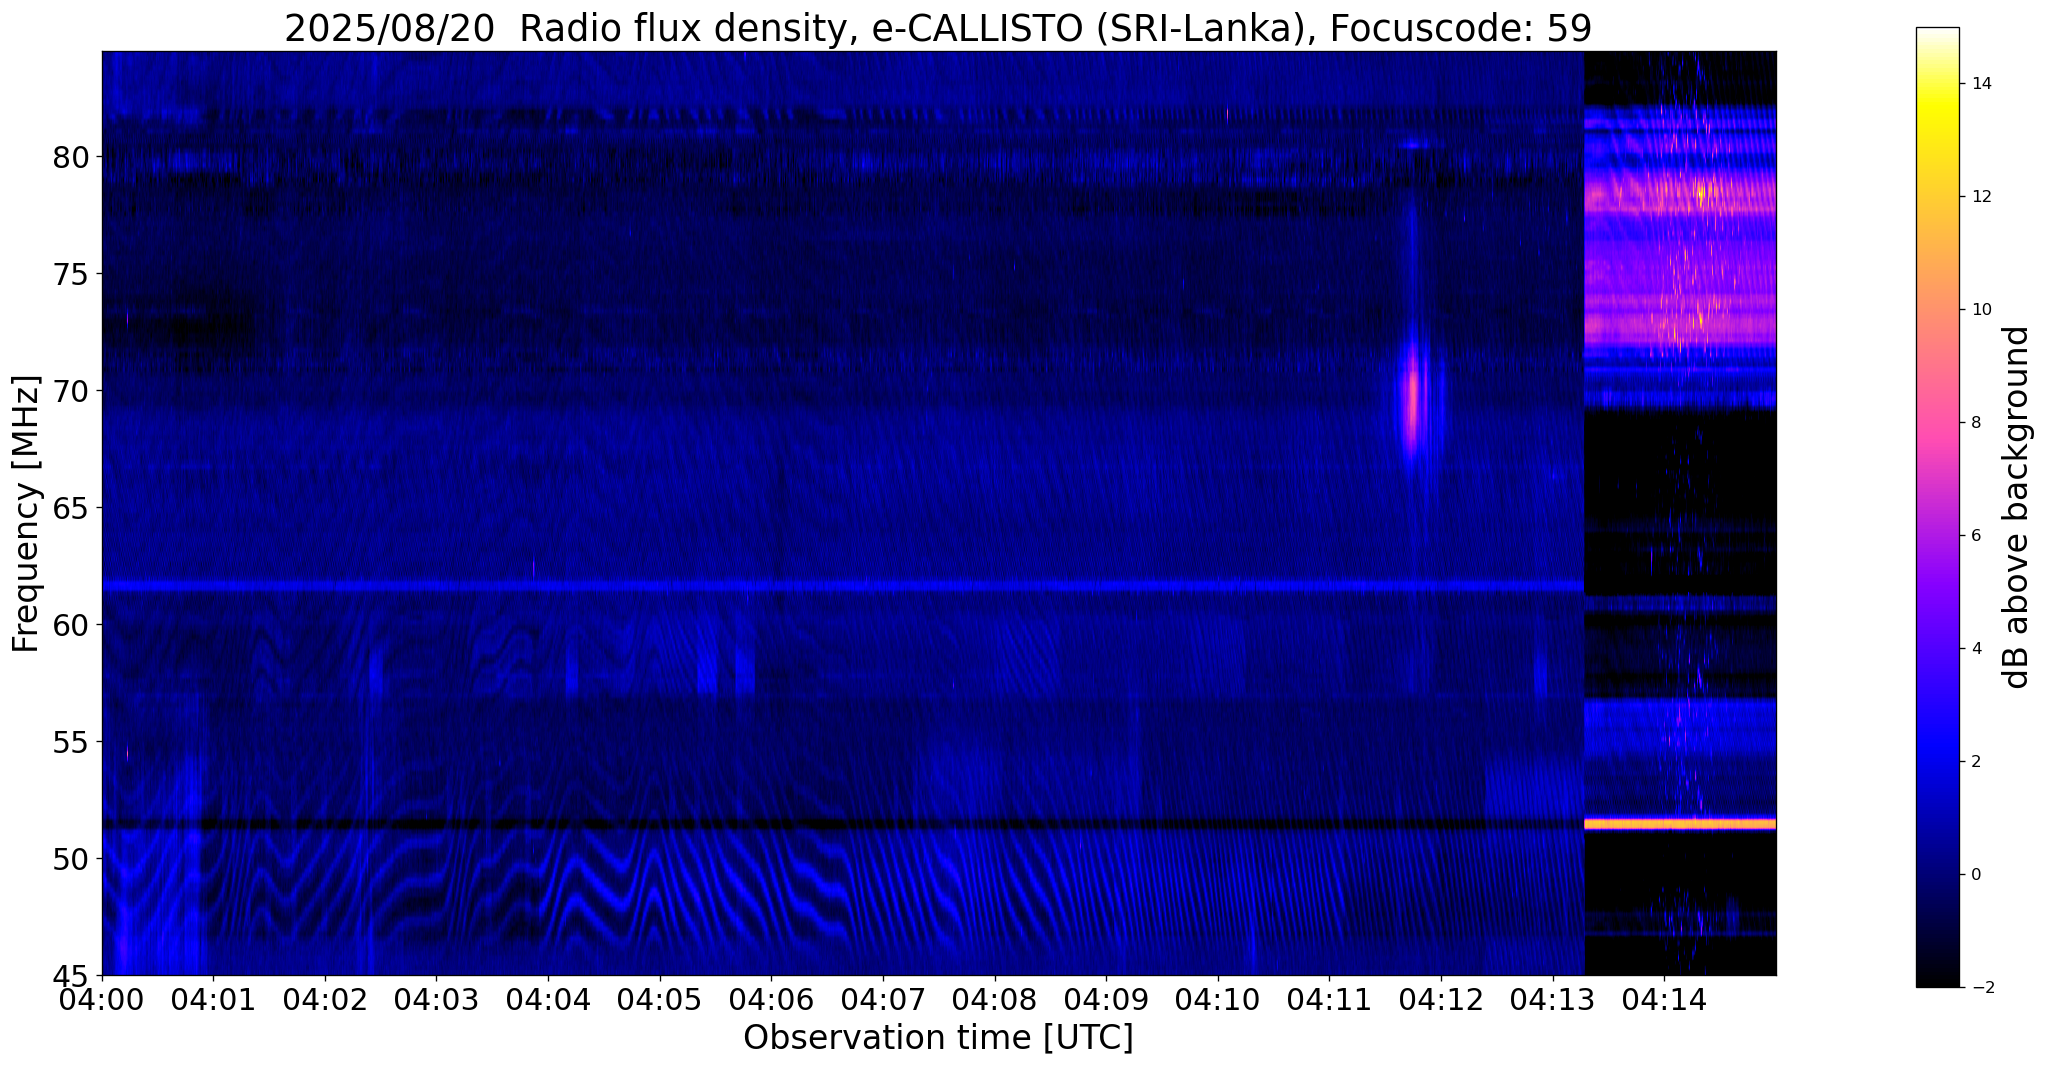Click the 'Frequency [MHz]' y-axis label
This screenshot has height=1067, width=2047.
pos(27,514)
